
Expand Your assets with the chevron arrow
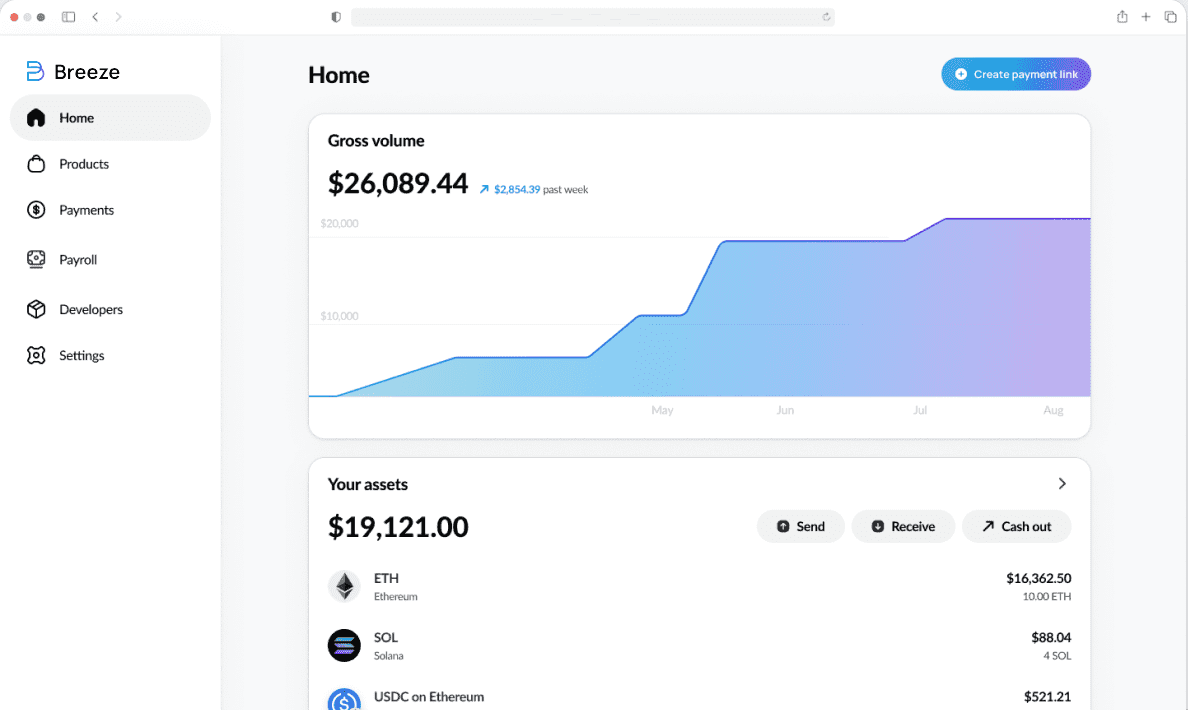(1062, 483)
